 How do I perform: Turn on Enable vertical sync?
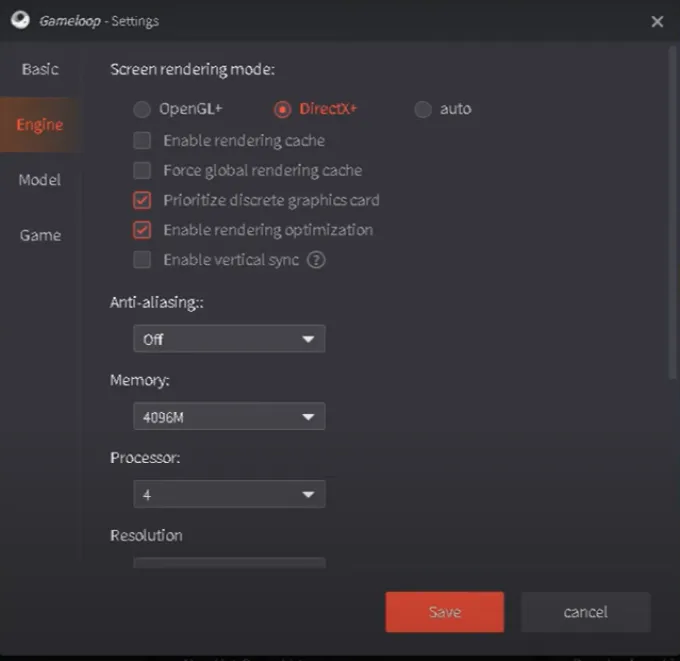pos(142,260)
